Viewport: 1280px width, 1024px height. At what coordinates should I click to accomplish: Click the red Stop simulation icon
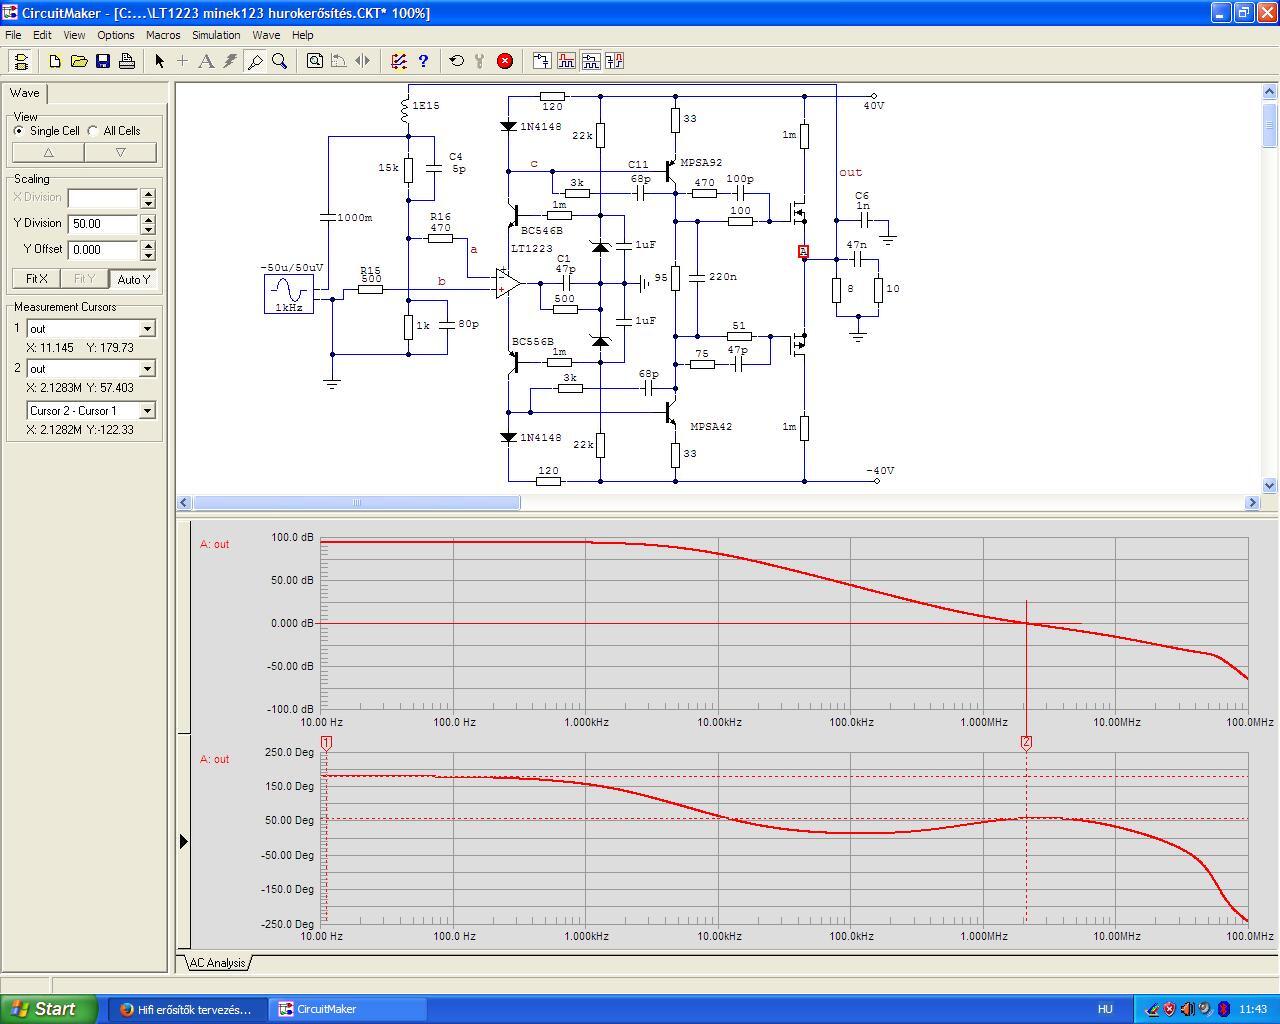(505, 61)
